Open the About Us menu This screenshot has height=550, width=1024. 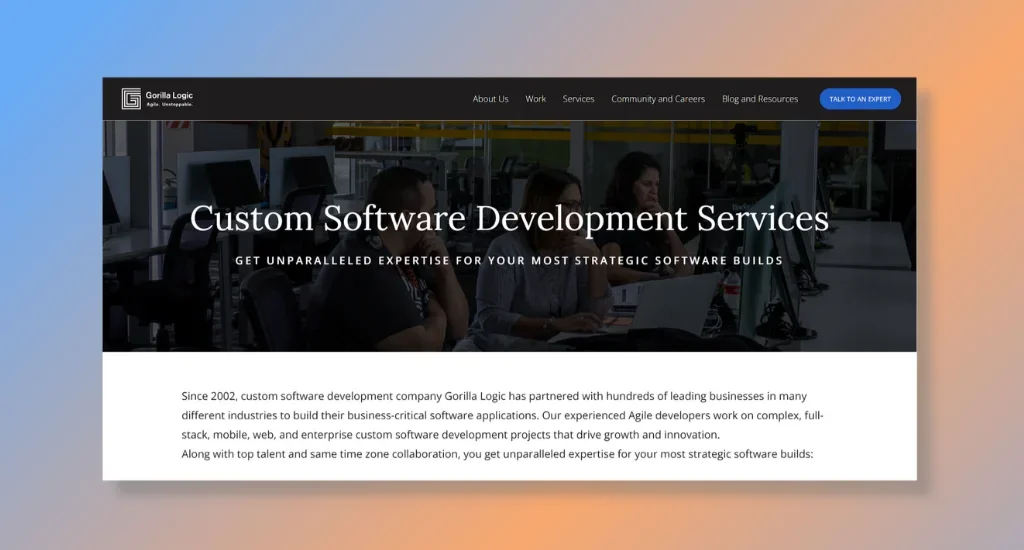point(490,99)
